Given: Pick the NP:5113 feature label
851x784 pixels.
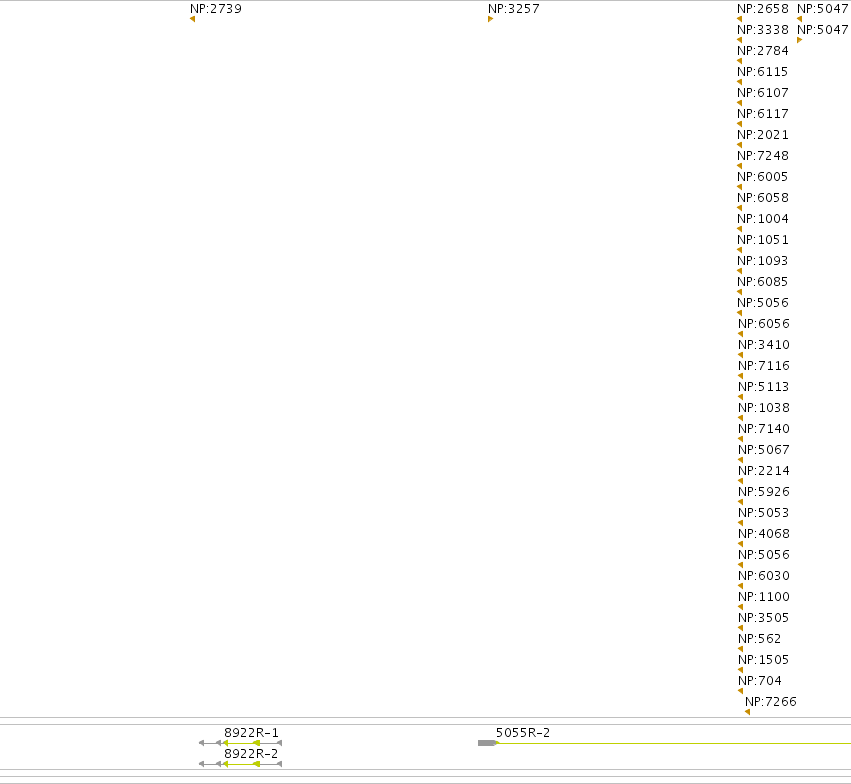Looking at the screenshot, I should tap(764, 387).
